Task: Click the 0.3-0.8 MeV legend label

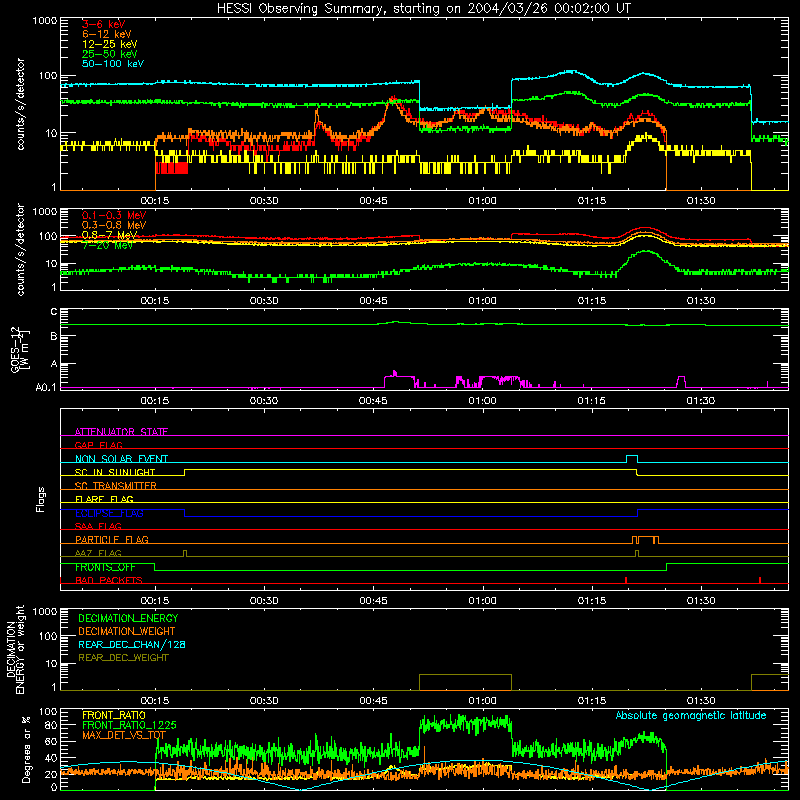Action: (114, 225)
